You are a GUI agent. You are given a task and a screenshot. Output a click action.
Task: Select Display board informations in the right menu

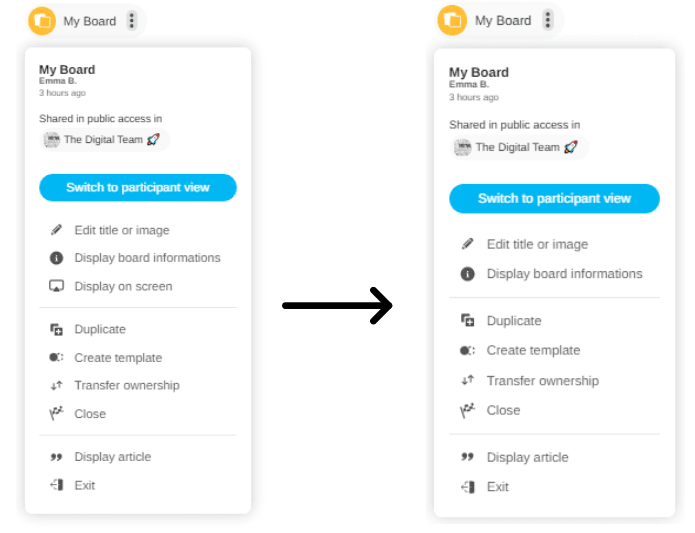coord(564,274)
